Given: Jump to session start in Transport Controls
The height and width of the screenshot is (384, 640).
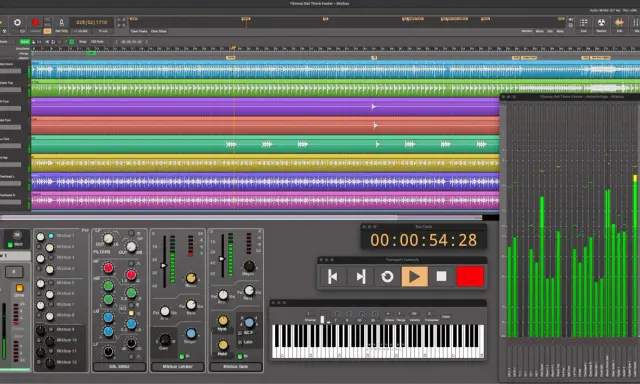Looking at the screenshot, I should tap(333, 277).
